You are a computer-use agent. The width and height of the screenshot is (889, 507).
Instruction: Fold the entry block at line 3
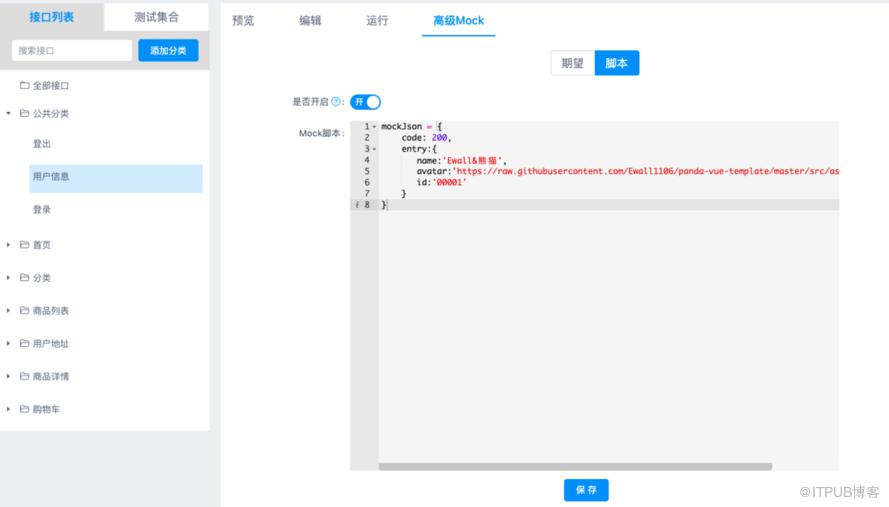pos(374,149)
